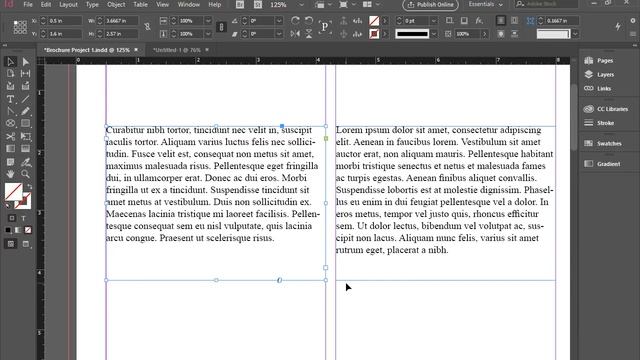Click the control panel settings gear

click(x=633, y=20)
